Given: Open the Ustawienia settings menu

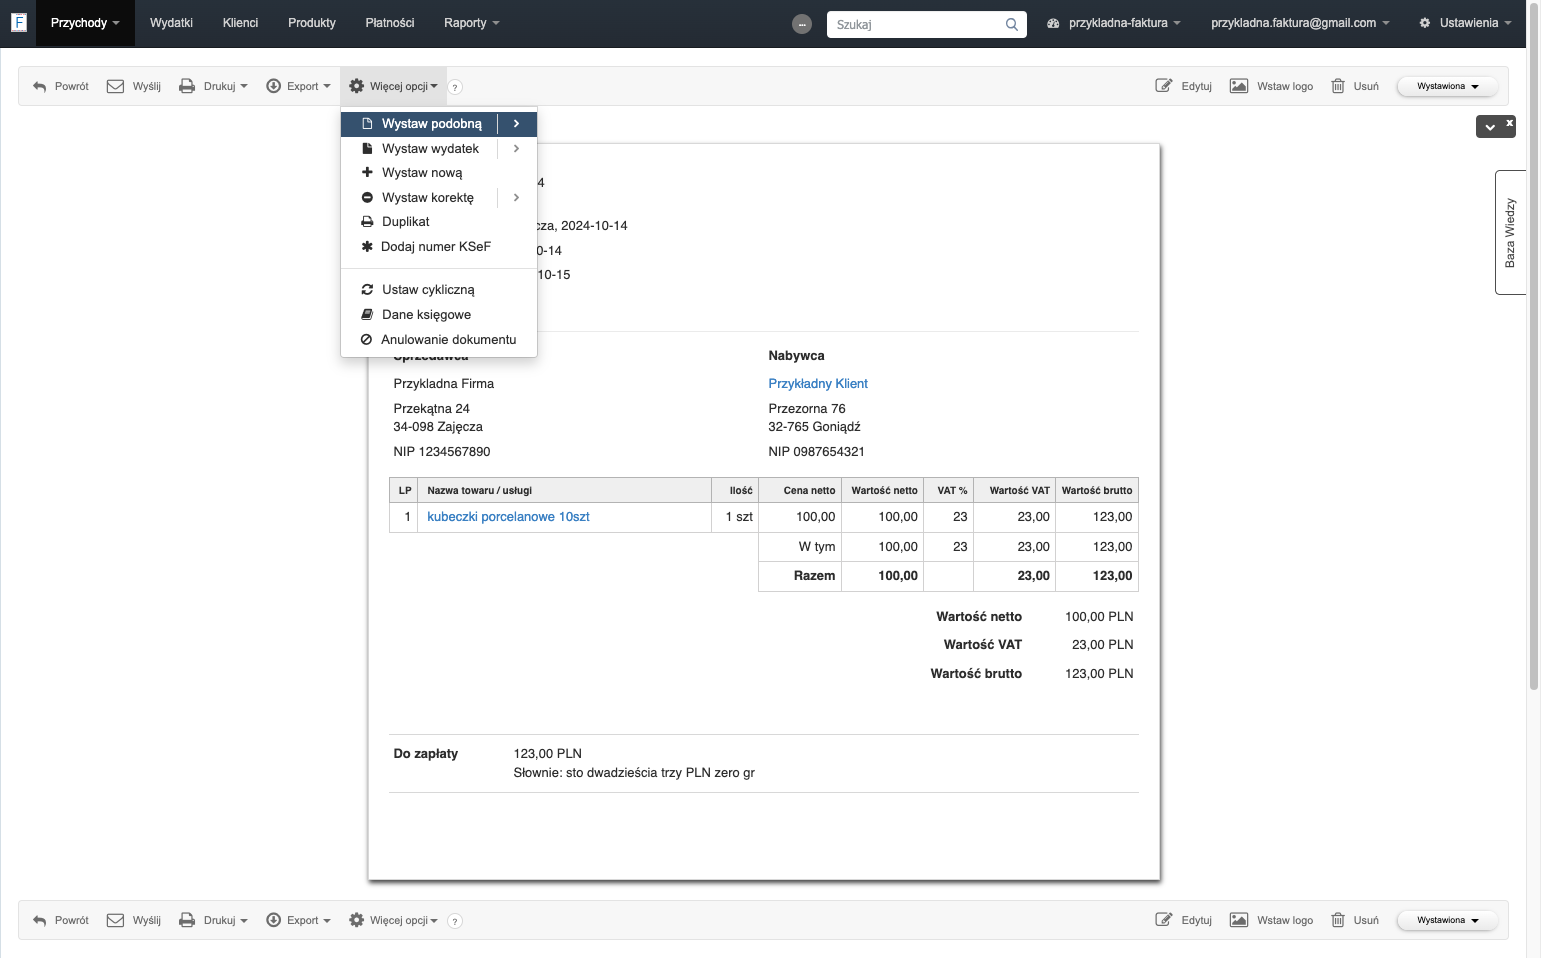Looking at the screenshot, I should 1465,23.
